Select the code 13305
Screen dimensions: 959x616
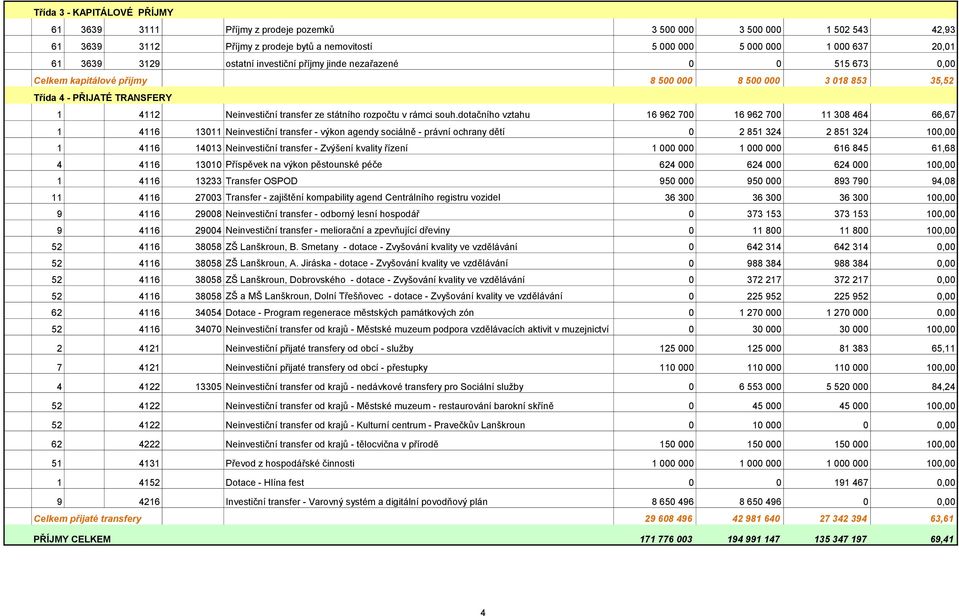coord(208,387)
